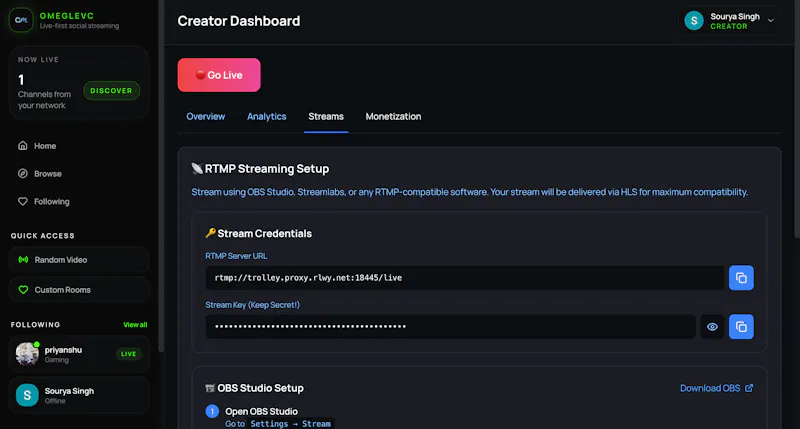Click View all in Following section
Viewport: 800px width, 429px height.
(x=135, y=325)
